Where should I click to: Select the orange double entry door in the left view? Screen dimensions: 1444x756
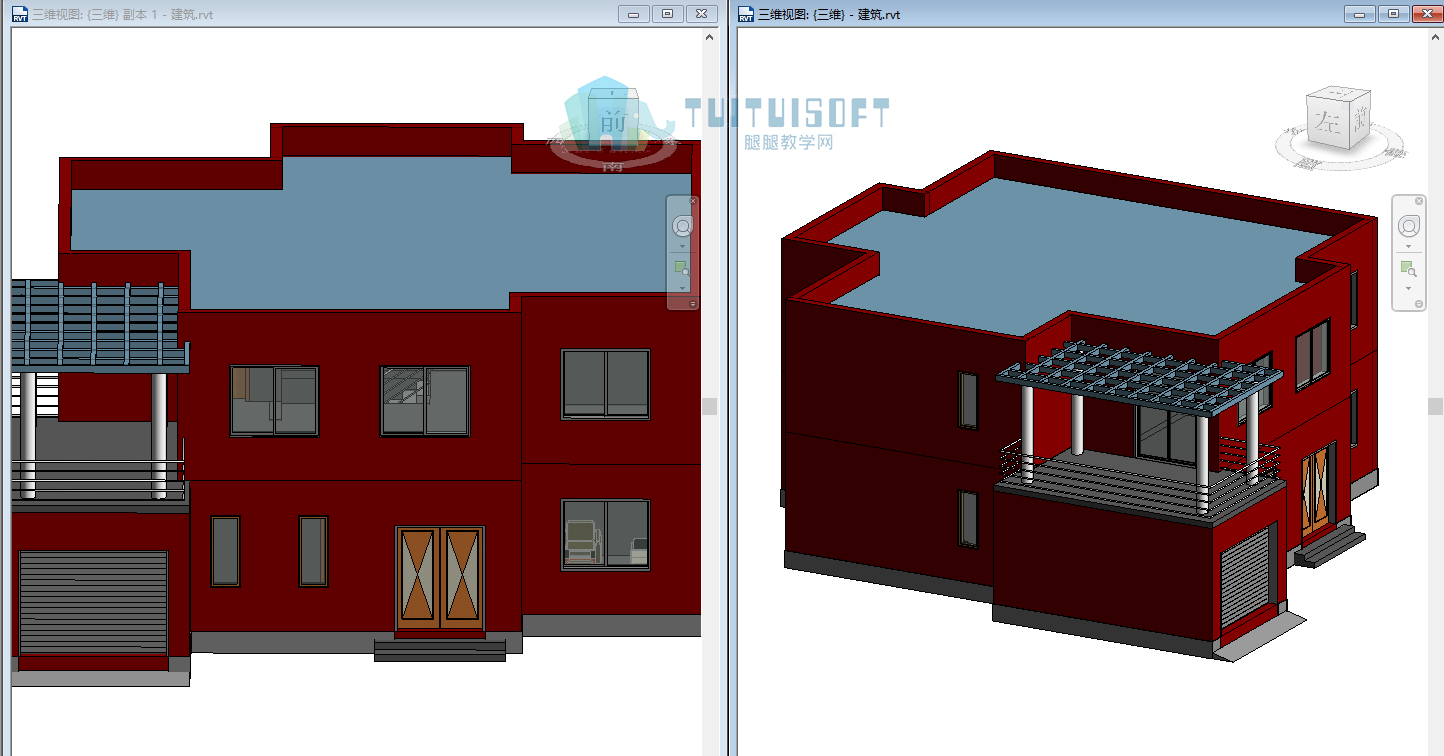click(440, 577)
